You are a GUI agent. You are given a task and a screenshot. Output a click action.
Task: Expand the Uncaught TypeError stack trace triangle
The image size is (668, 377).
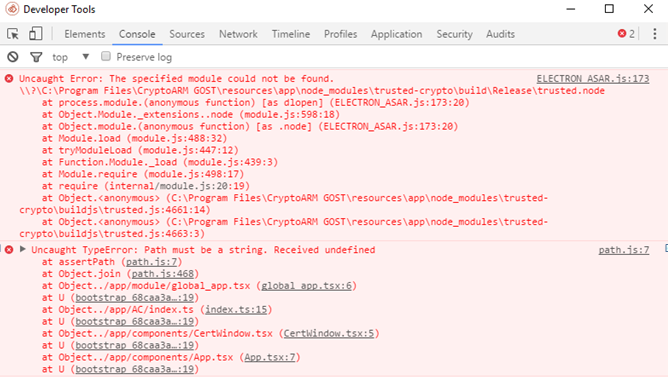coord(23,249)
